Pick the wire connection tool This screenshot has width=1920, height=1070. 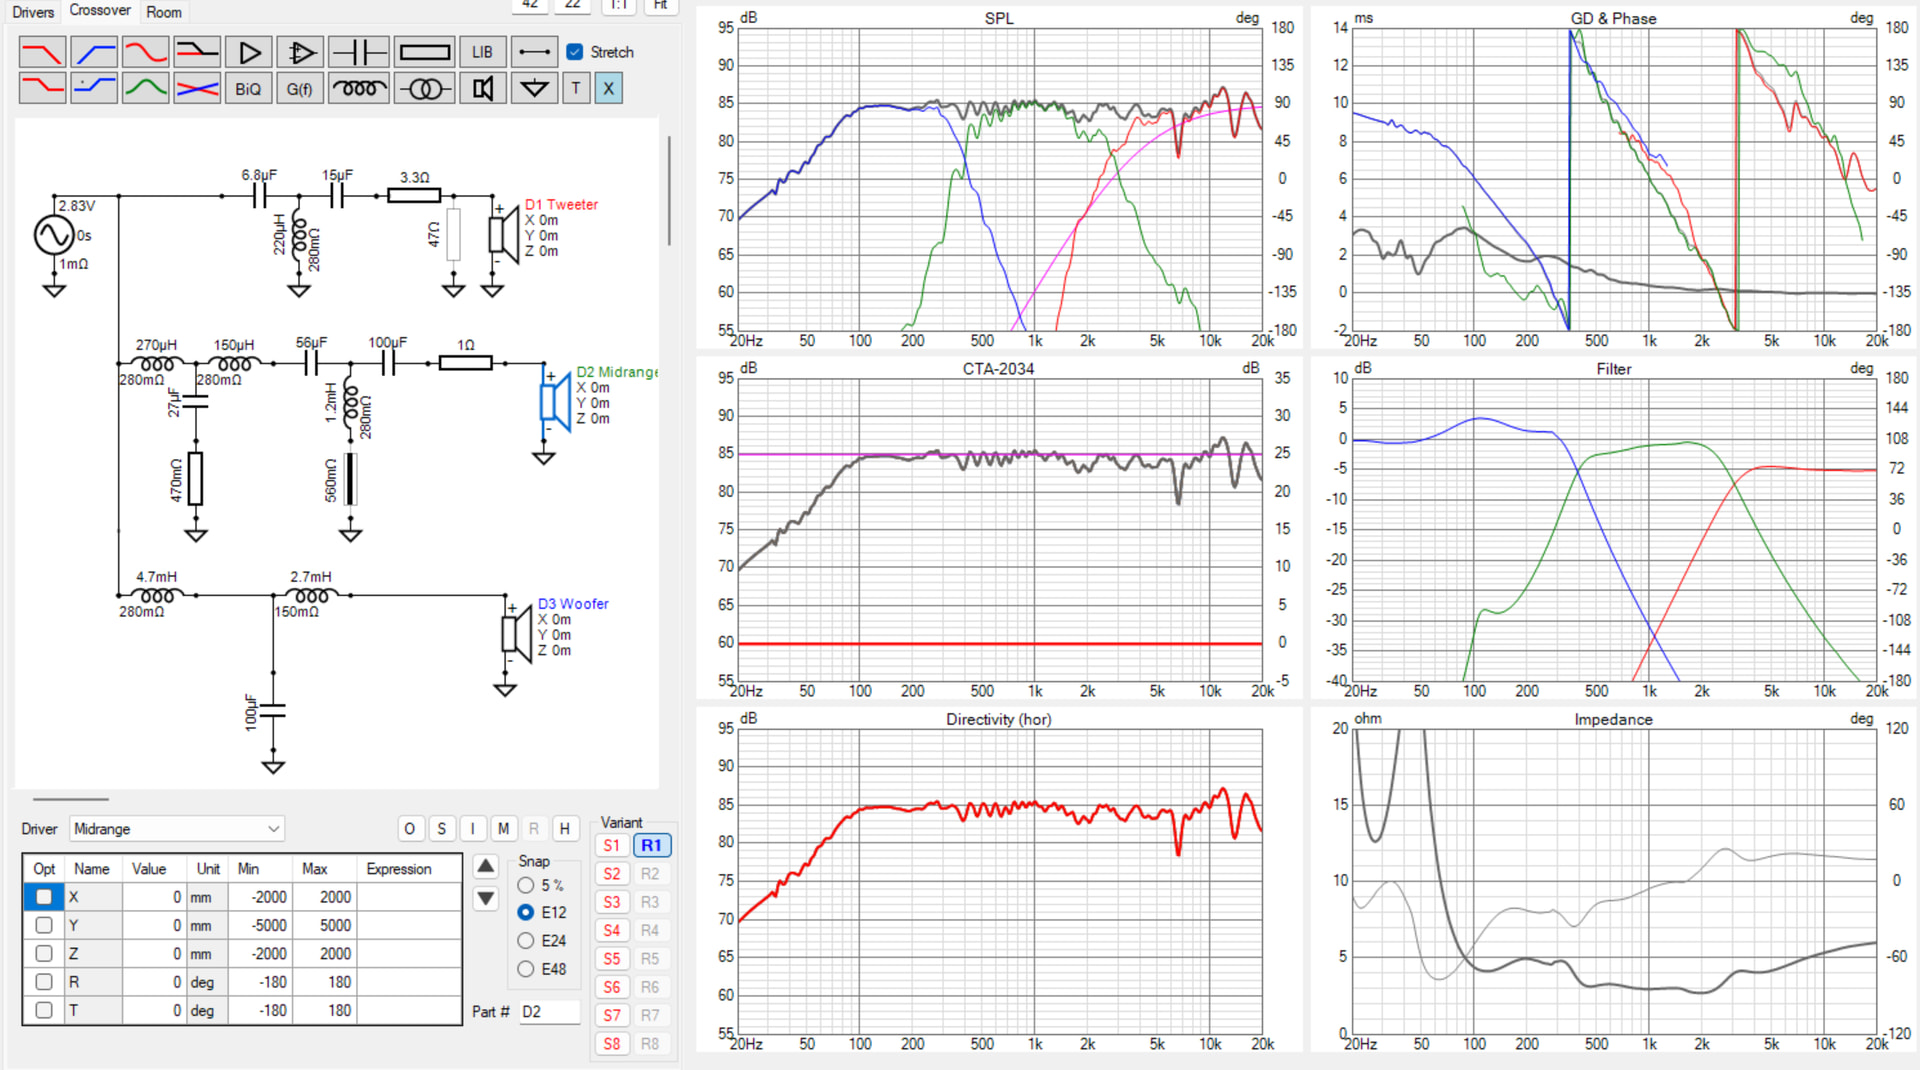point(535,52)
